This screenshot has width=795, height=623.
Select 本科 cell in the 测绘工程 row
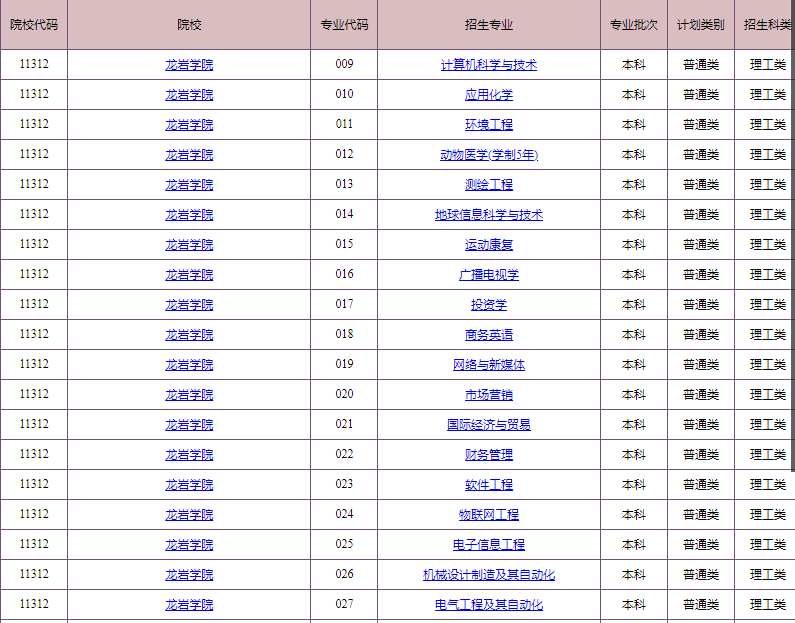634,185
